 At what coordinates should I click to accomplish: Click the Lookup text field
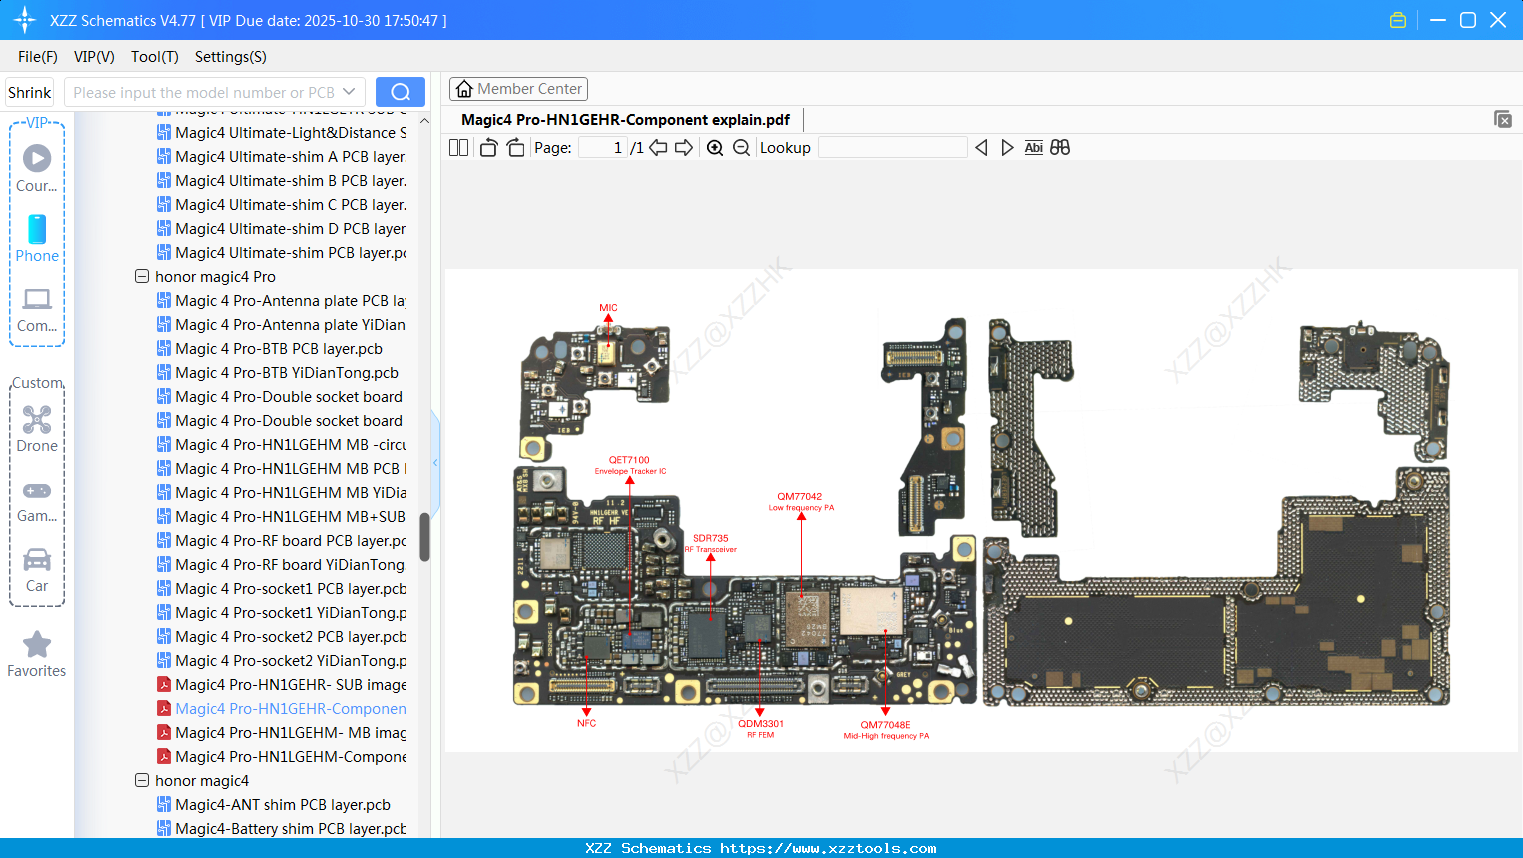coord(893,148)
